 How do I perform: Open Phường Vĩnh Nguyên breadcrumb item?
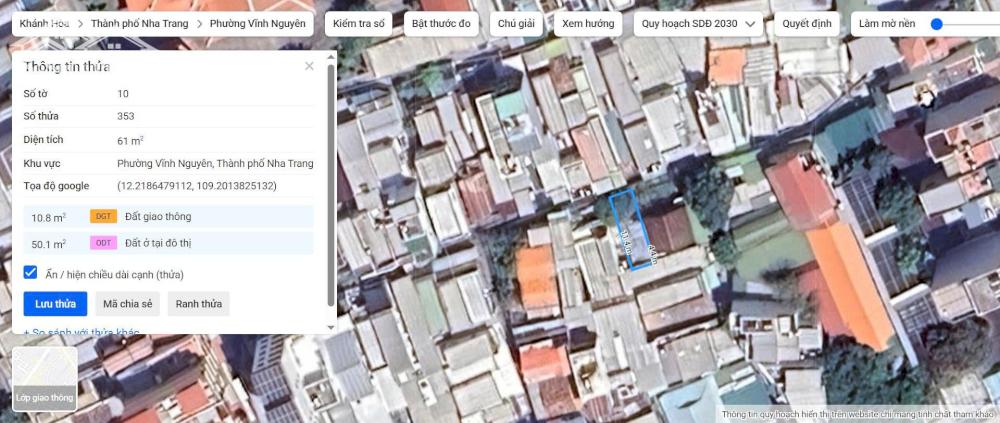[x=257, y=23]
